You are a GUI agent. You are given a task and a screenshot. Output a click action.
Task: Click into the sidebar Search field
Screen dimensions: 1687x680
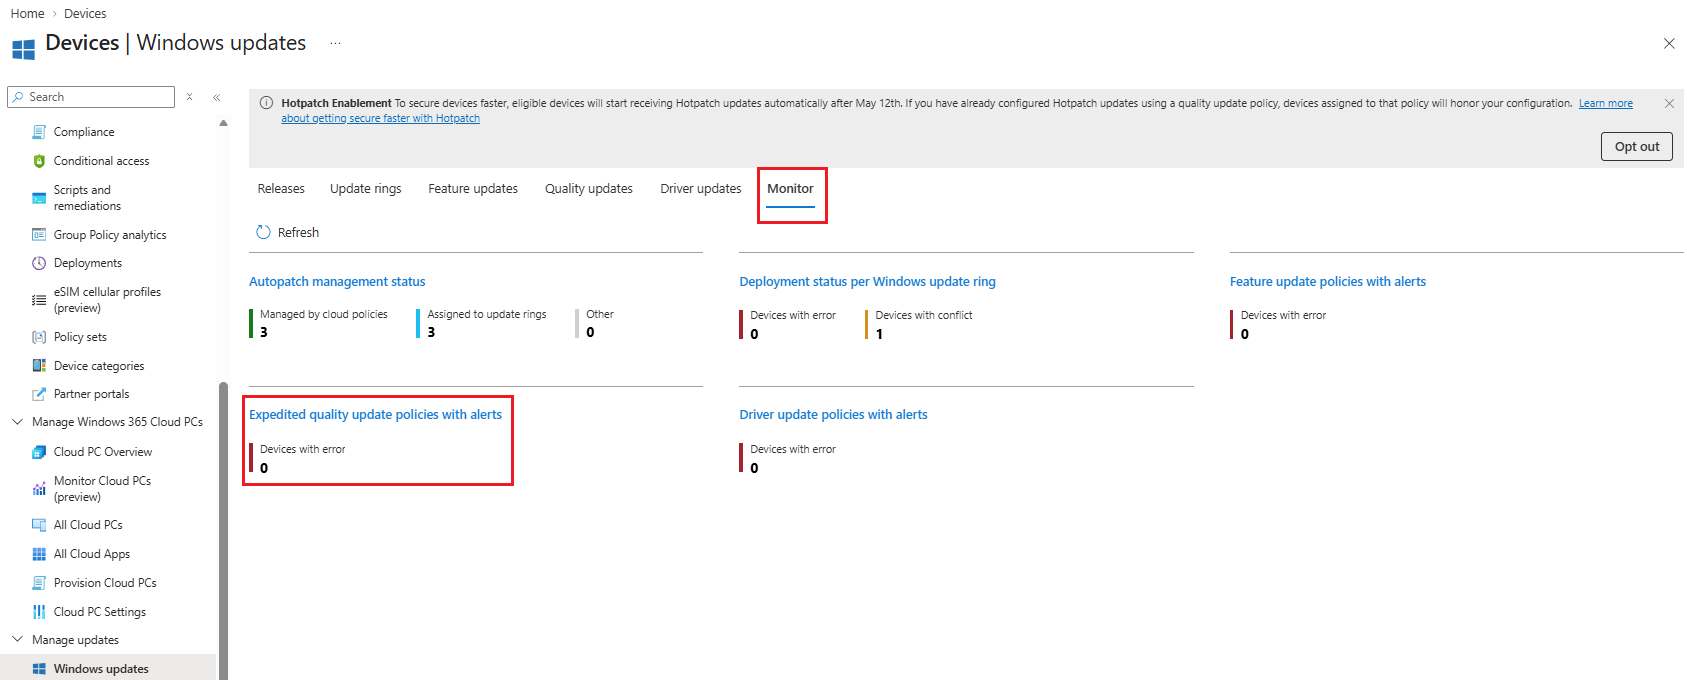tap(91, 97)
